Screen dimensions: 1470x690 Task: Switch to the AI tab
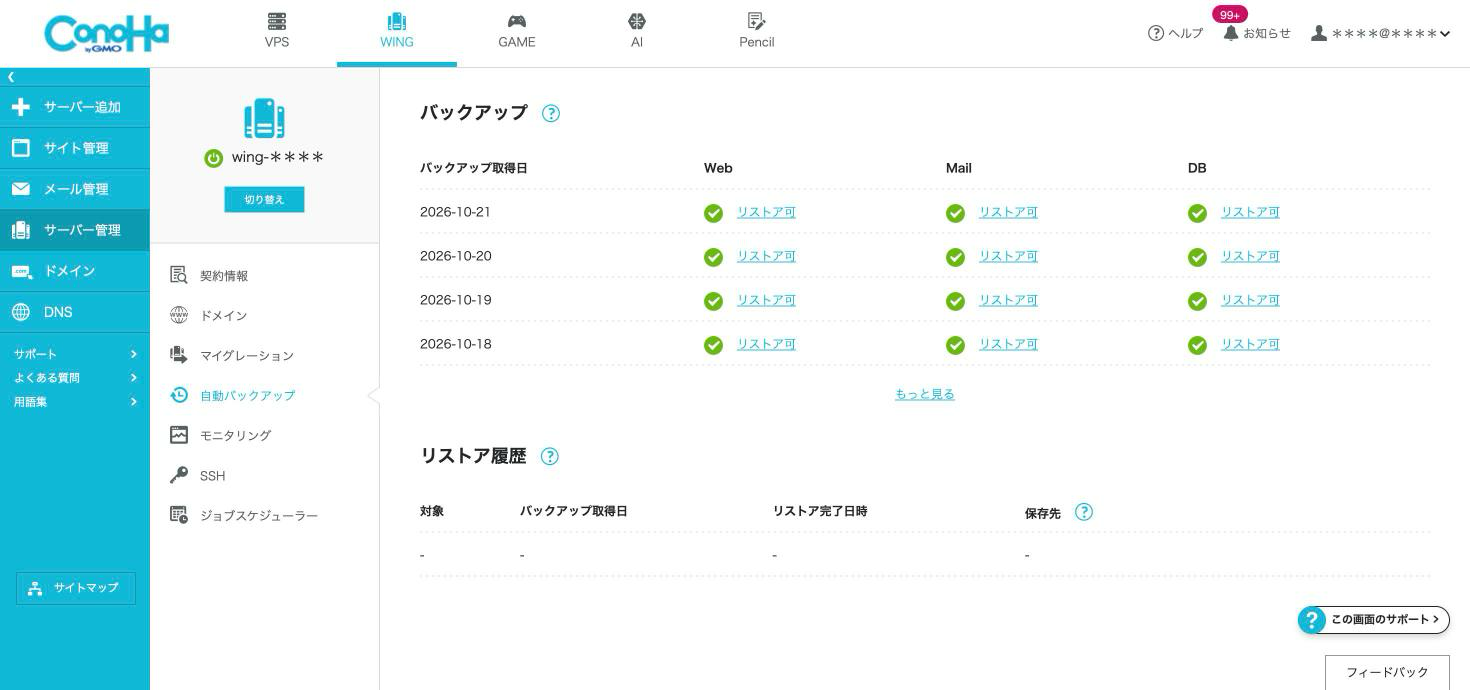click(637, 32)
